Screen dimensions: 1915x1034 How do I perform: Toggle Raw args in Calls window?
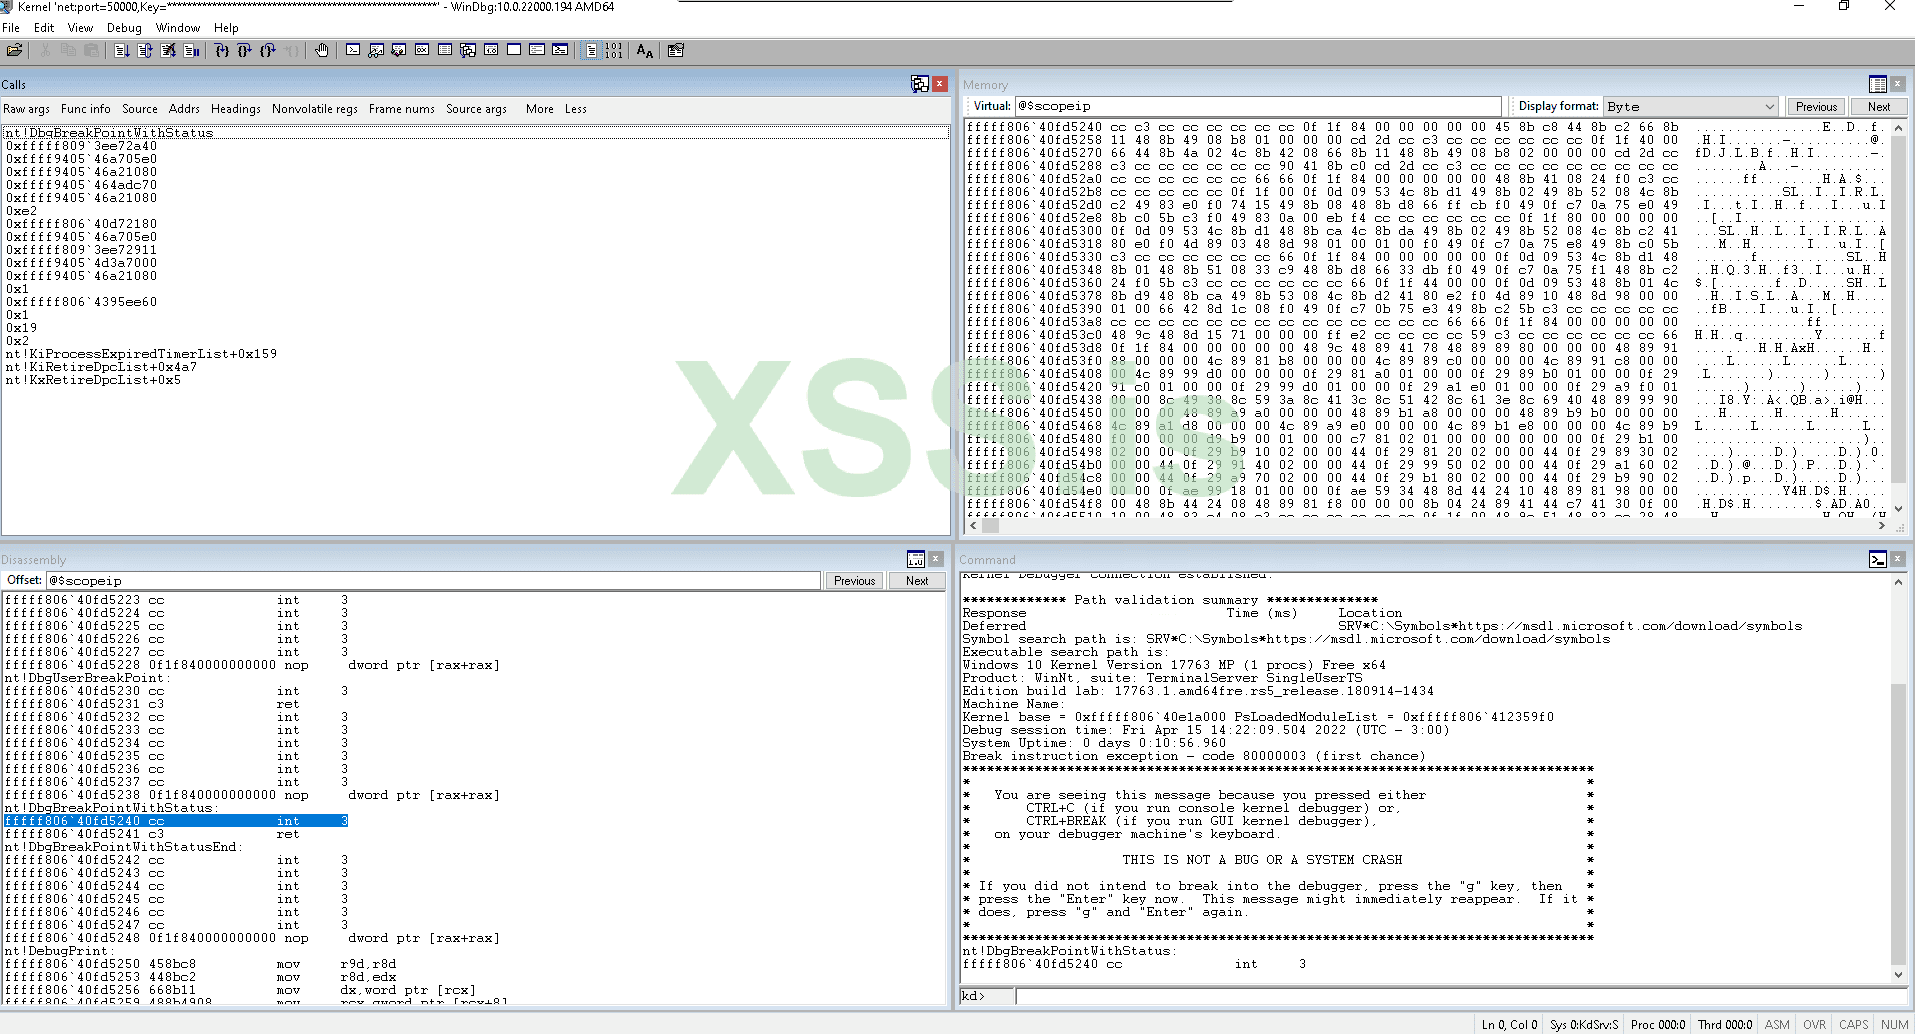click(26, 109)
